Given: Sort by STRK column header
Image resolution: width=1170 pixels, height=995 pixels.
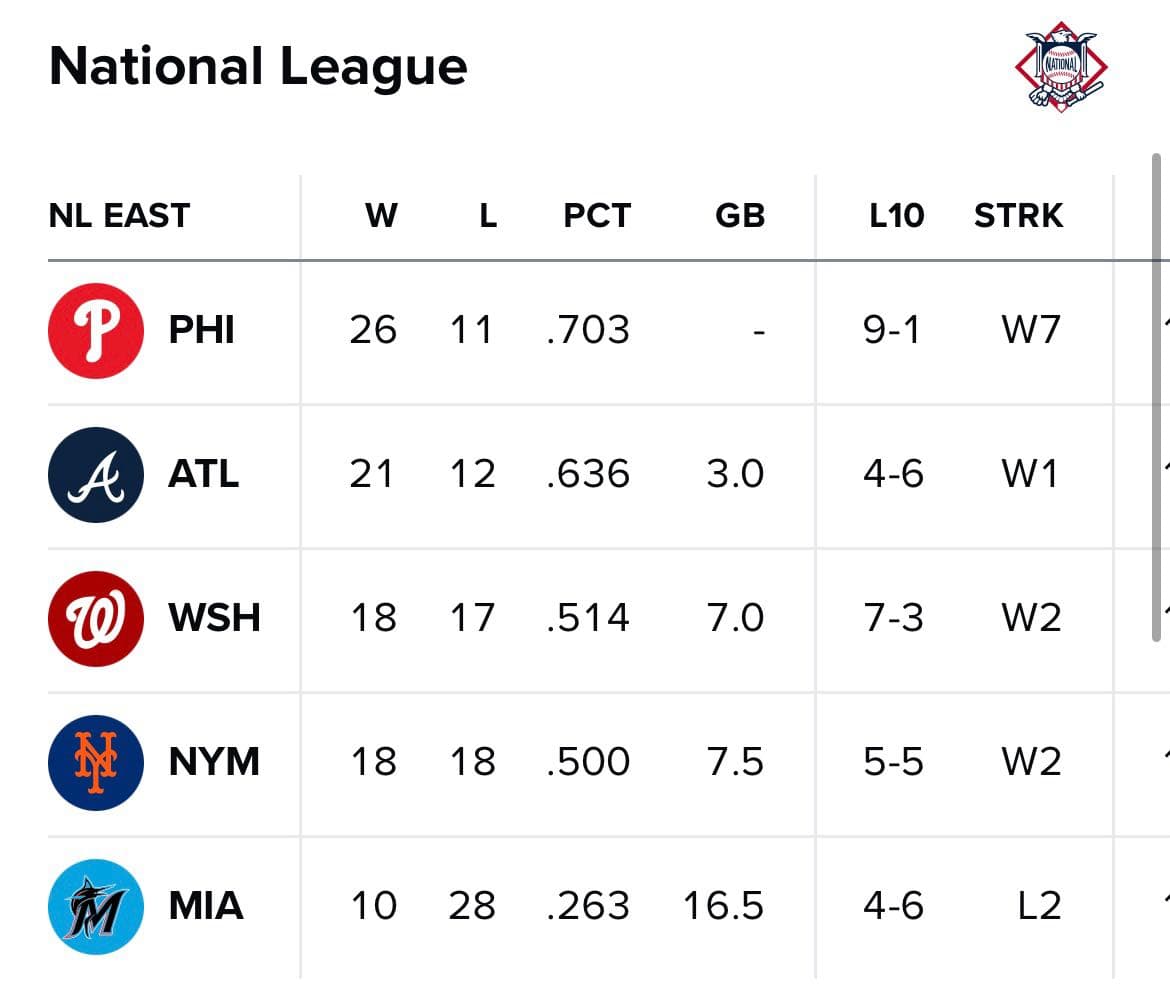Looking at the screenshot, I should [x=1018, y=215].
